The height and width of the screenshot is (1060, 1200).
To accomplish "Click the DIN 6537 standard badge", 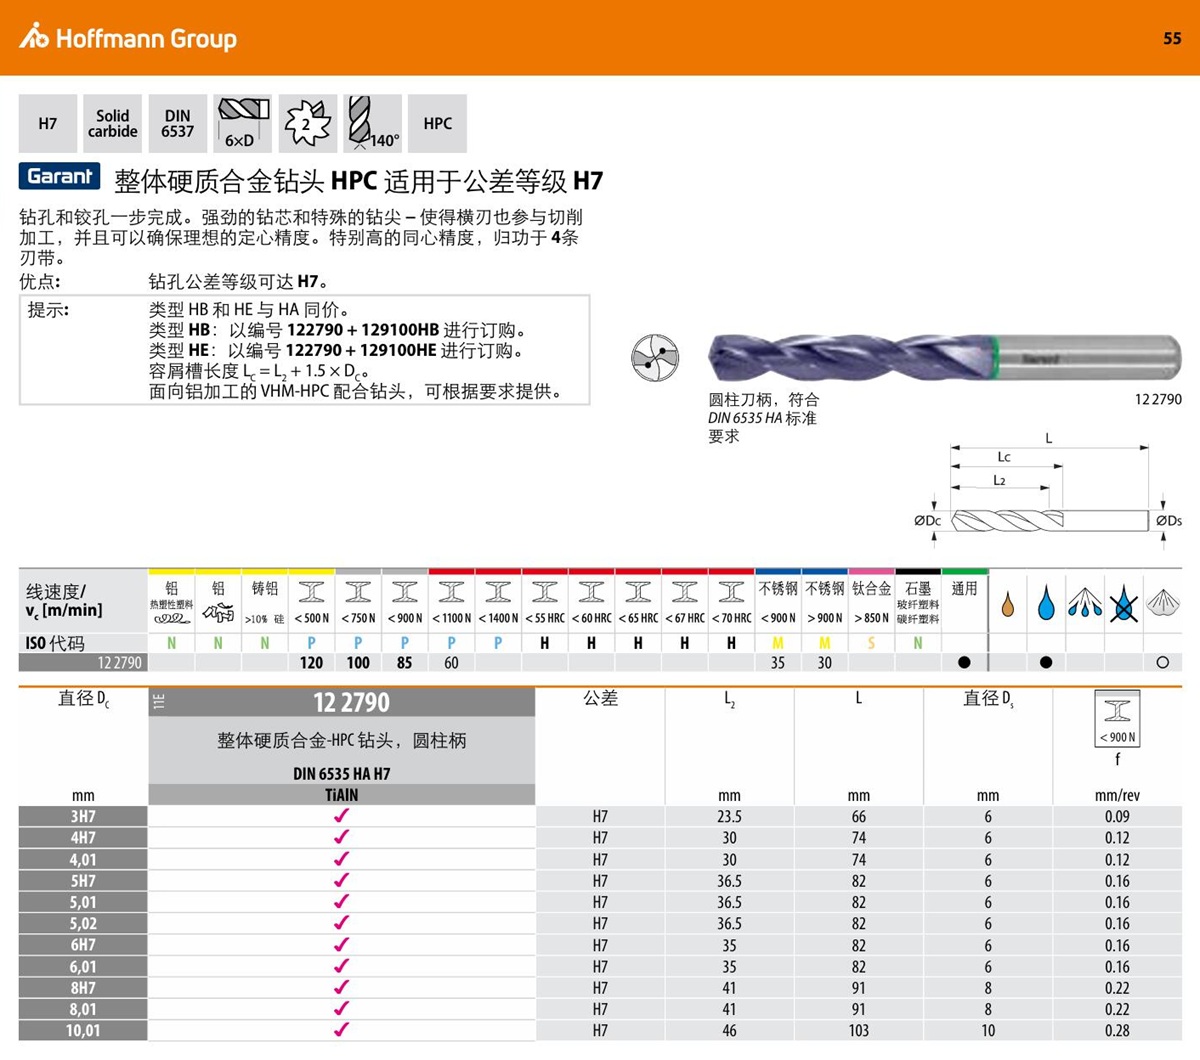I will click(x=178, y=124).
